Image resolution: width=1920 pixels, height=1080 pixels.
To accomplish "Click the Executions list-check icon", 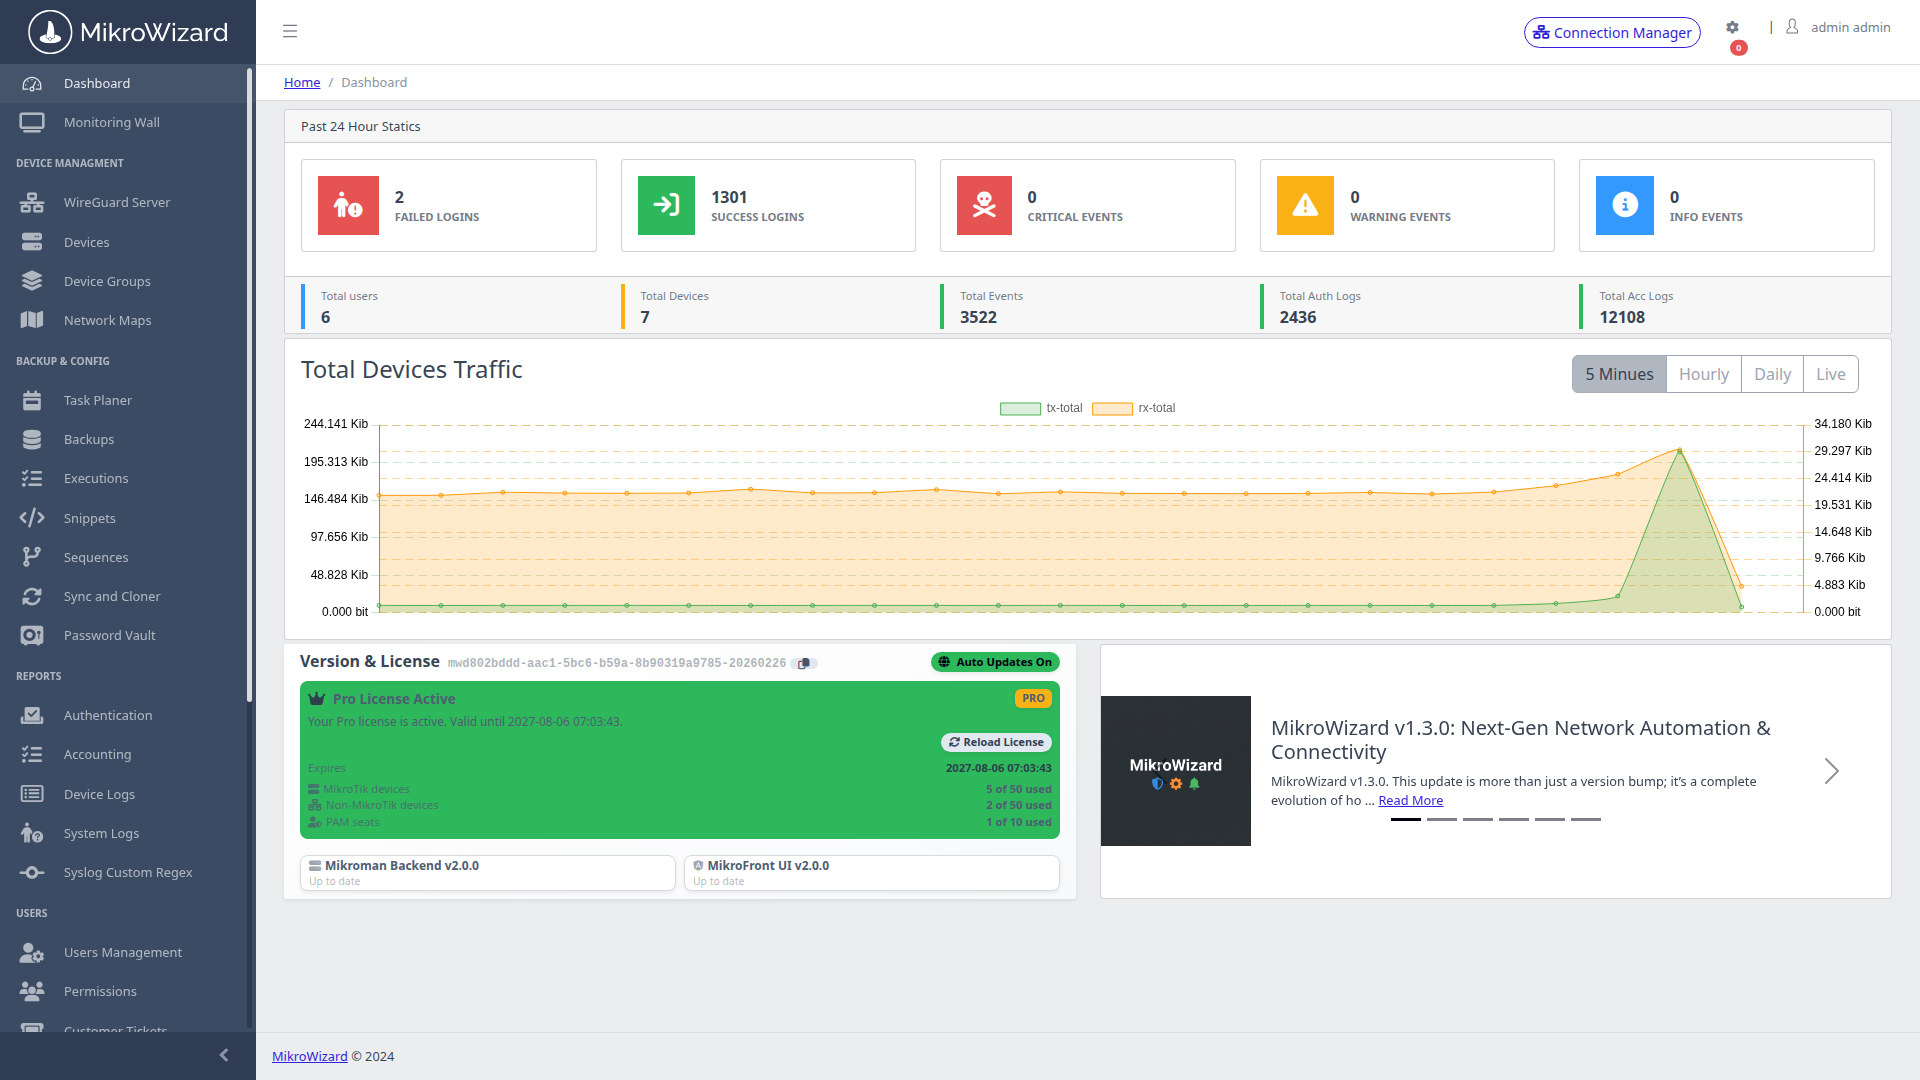I will click(32, 479).
